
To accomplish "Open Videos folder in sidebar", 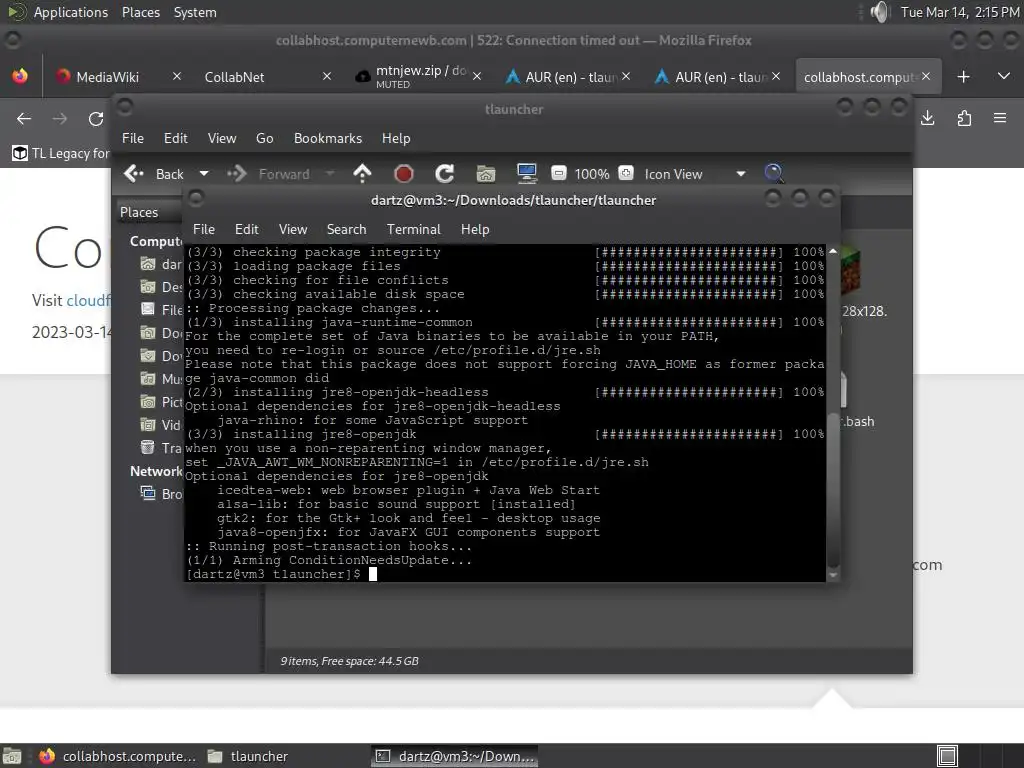I will 161,424.
